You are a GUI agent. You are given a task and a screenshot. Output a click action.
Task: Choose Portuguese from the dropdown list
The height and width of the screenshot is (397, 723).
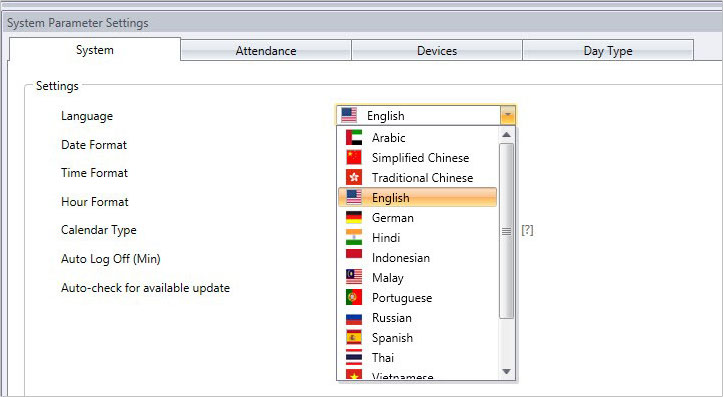coord(417,298)
